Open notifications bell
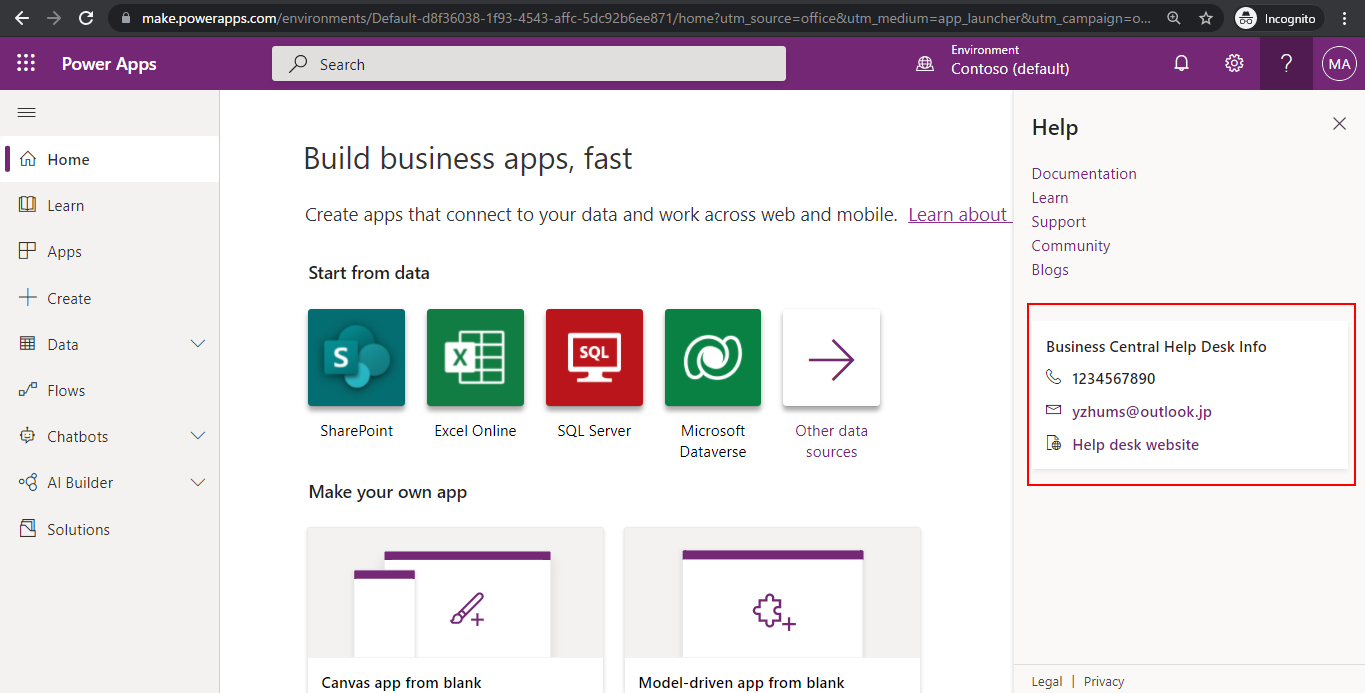 coord(1181,63)
